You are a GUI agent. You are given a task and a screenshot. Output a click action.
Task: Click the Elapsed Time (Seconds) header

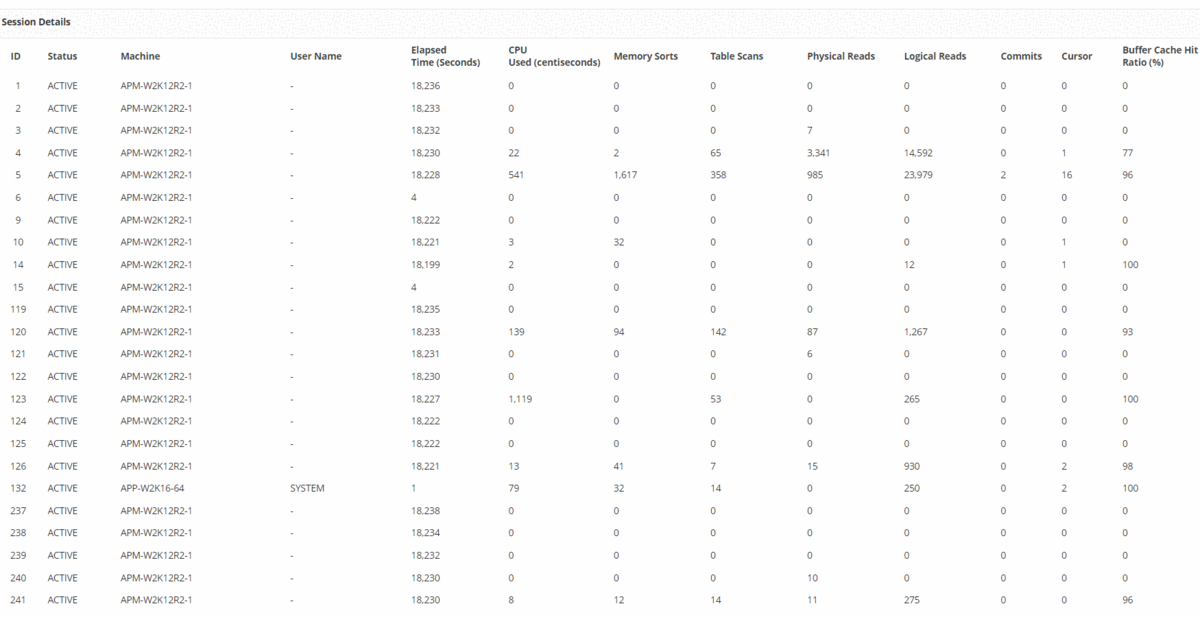click(x=445, y=56)
